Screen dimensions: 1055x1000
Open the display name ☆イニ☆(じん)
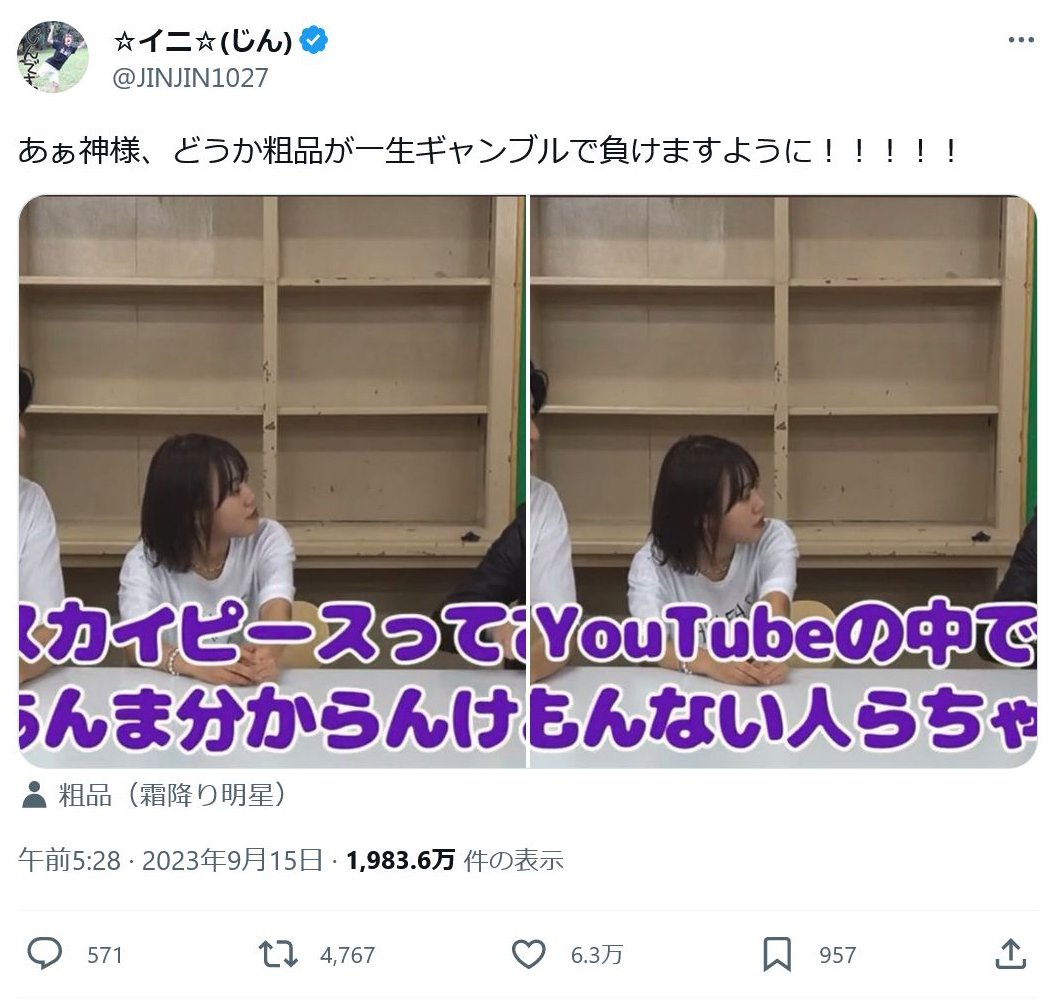203,42
